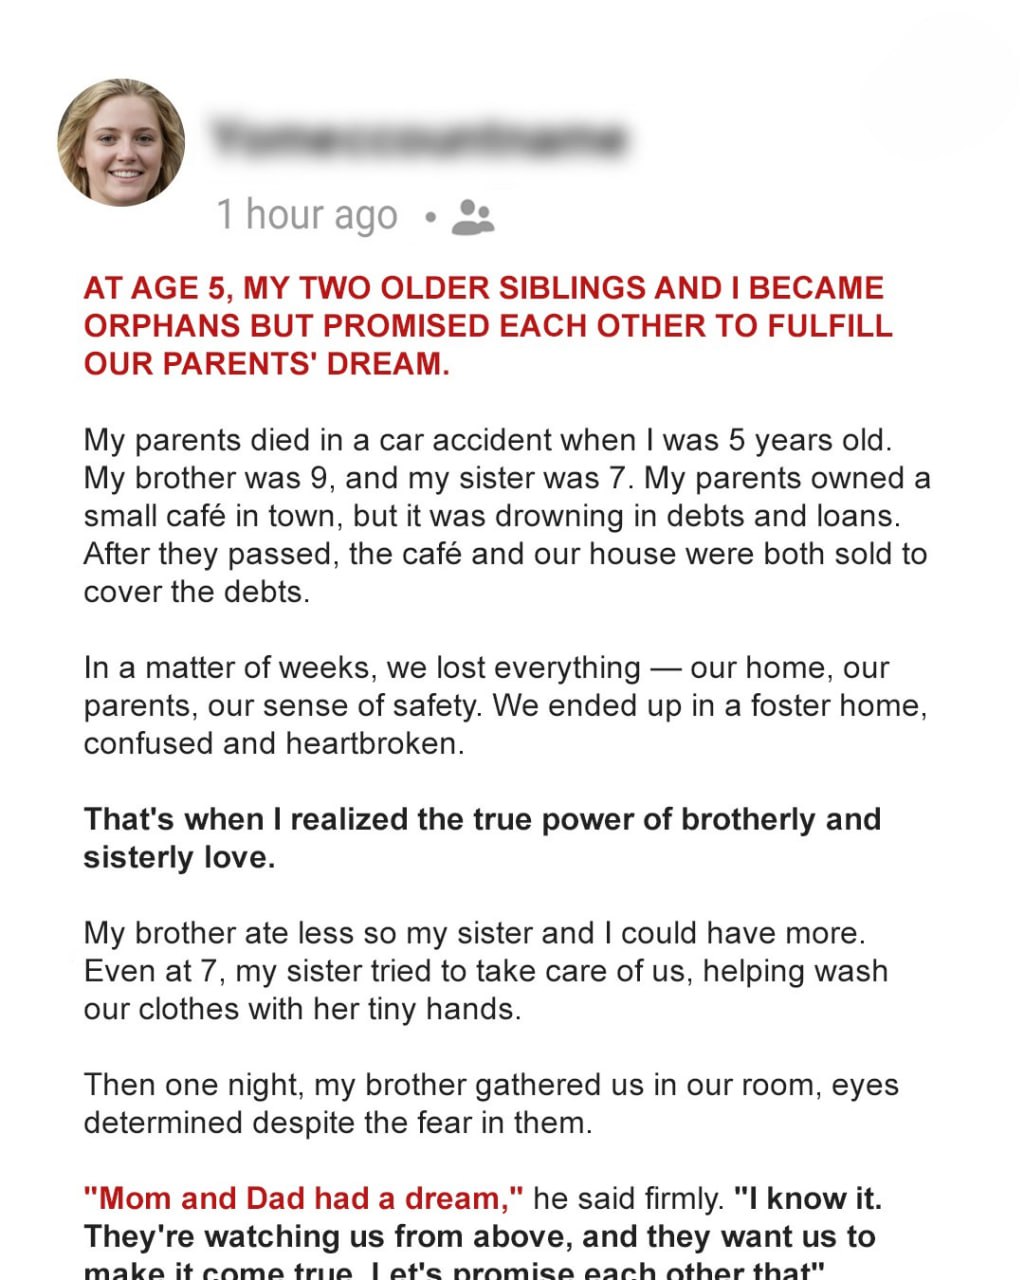Click the blurred account name

[420, 138]
